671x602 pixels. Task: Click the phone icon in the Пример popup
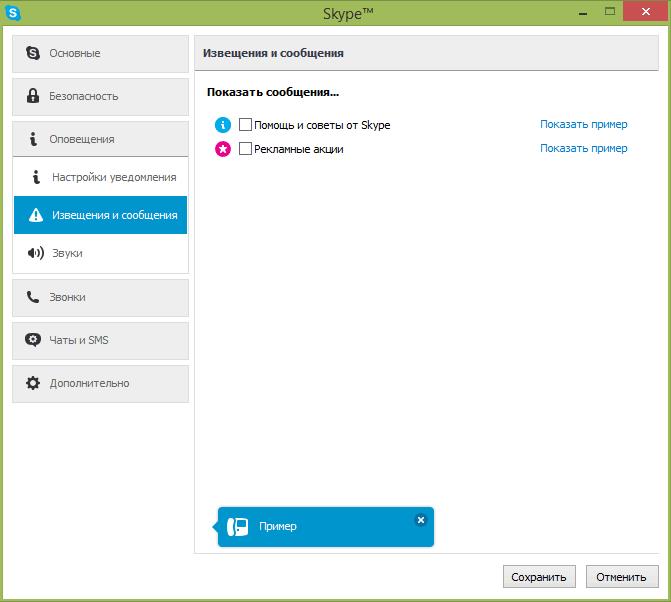237,527
